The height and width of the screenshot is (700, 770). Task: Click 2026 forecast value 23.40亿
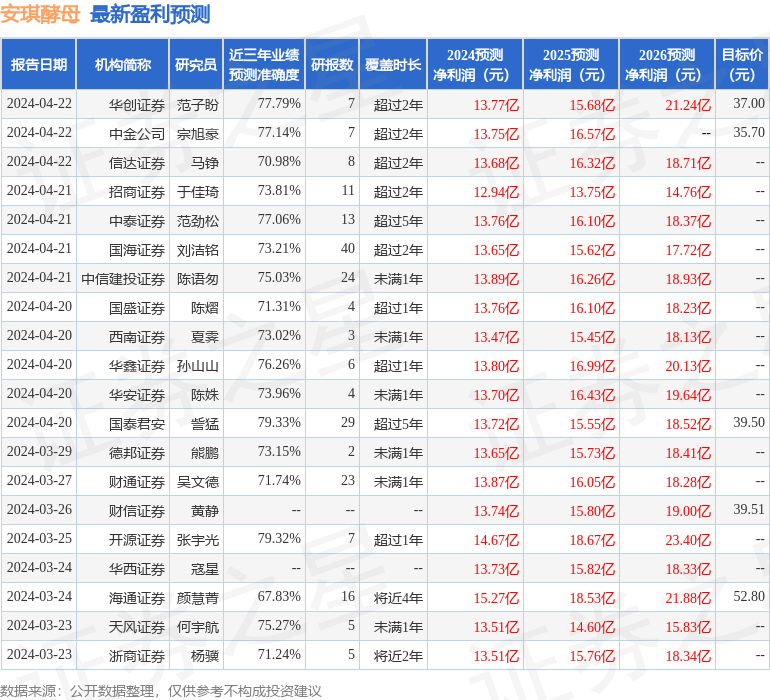coord(688,540)
